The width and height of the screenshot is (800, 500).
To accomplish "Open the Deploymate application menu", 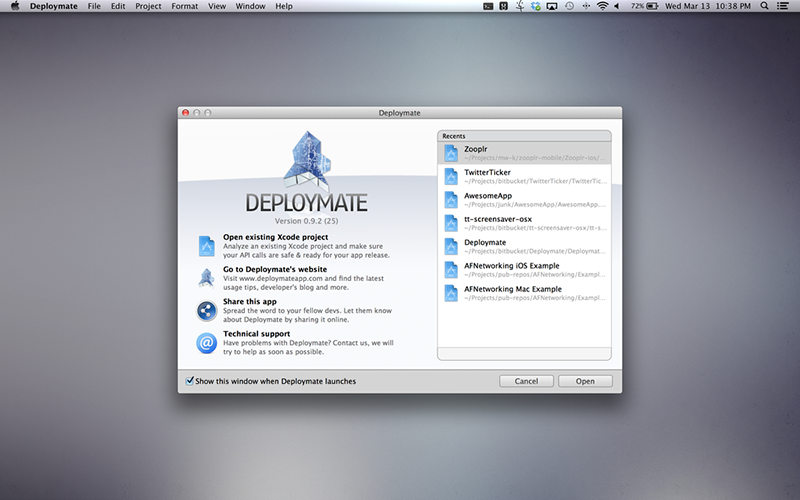I will coord(54,6).
